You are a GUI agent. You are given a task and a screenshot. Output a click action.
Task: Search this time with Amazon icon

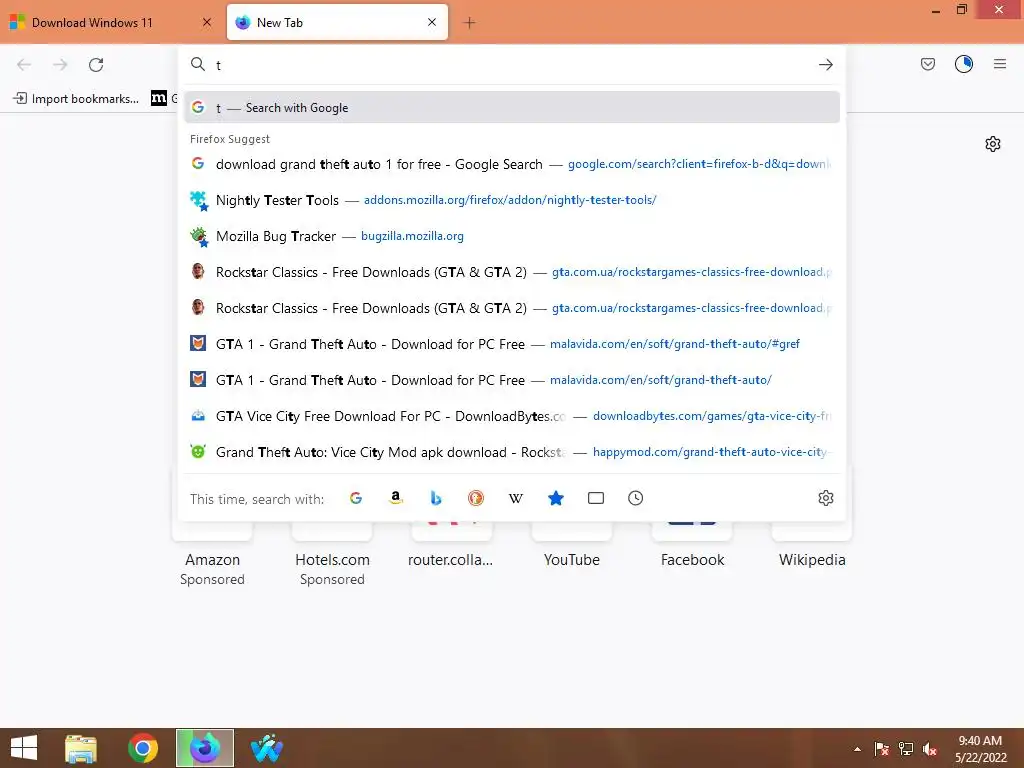tap(396, 498)
